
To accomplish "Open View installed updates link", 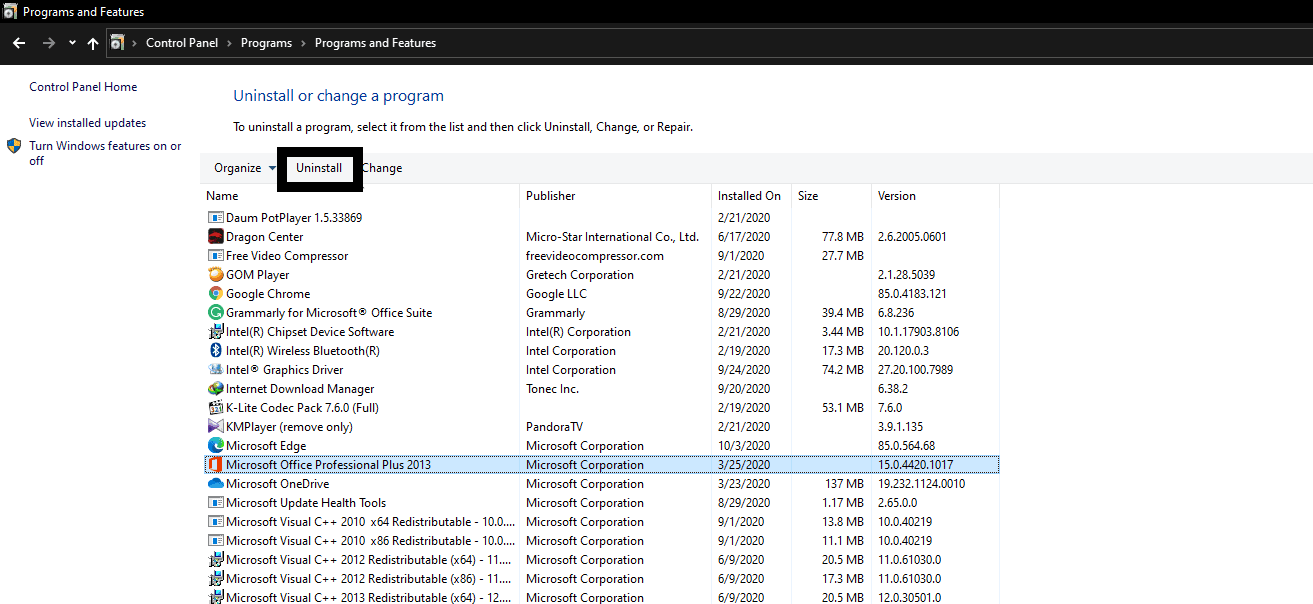I will tap(88, 123).
